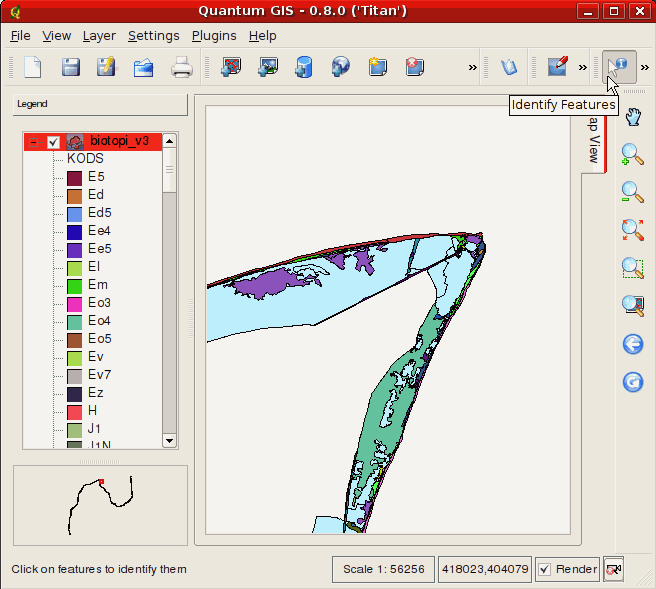Open the Settings menu
Image resolution: width=656 pixels, height=589 pixels.
[x=154, y=36]
